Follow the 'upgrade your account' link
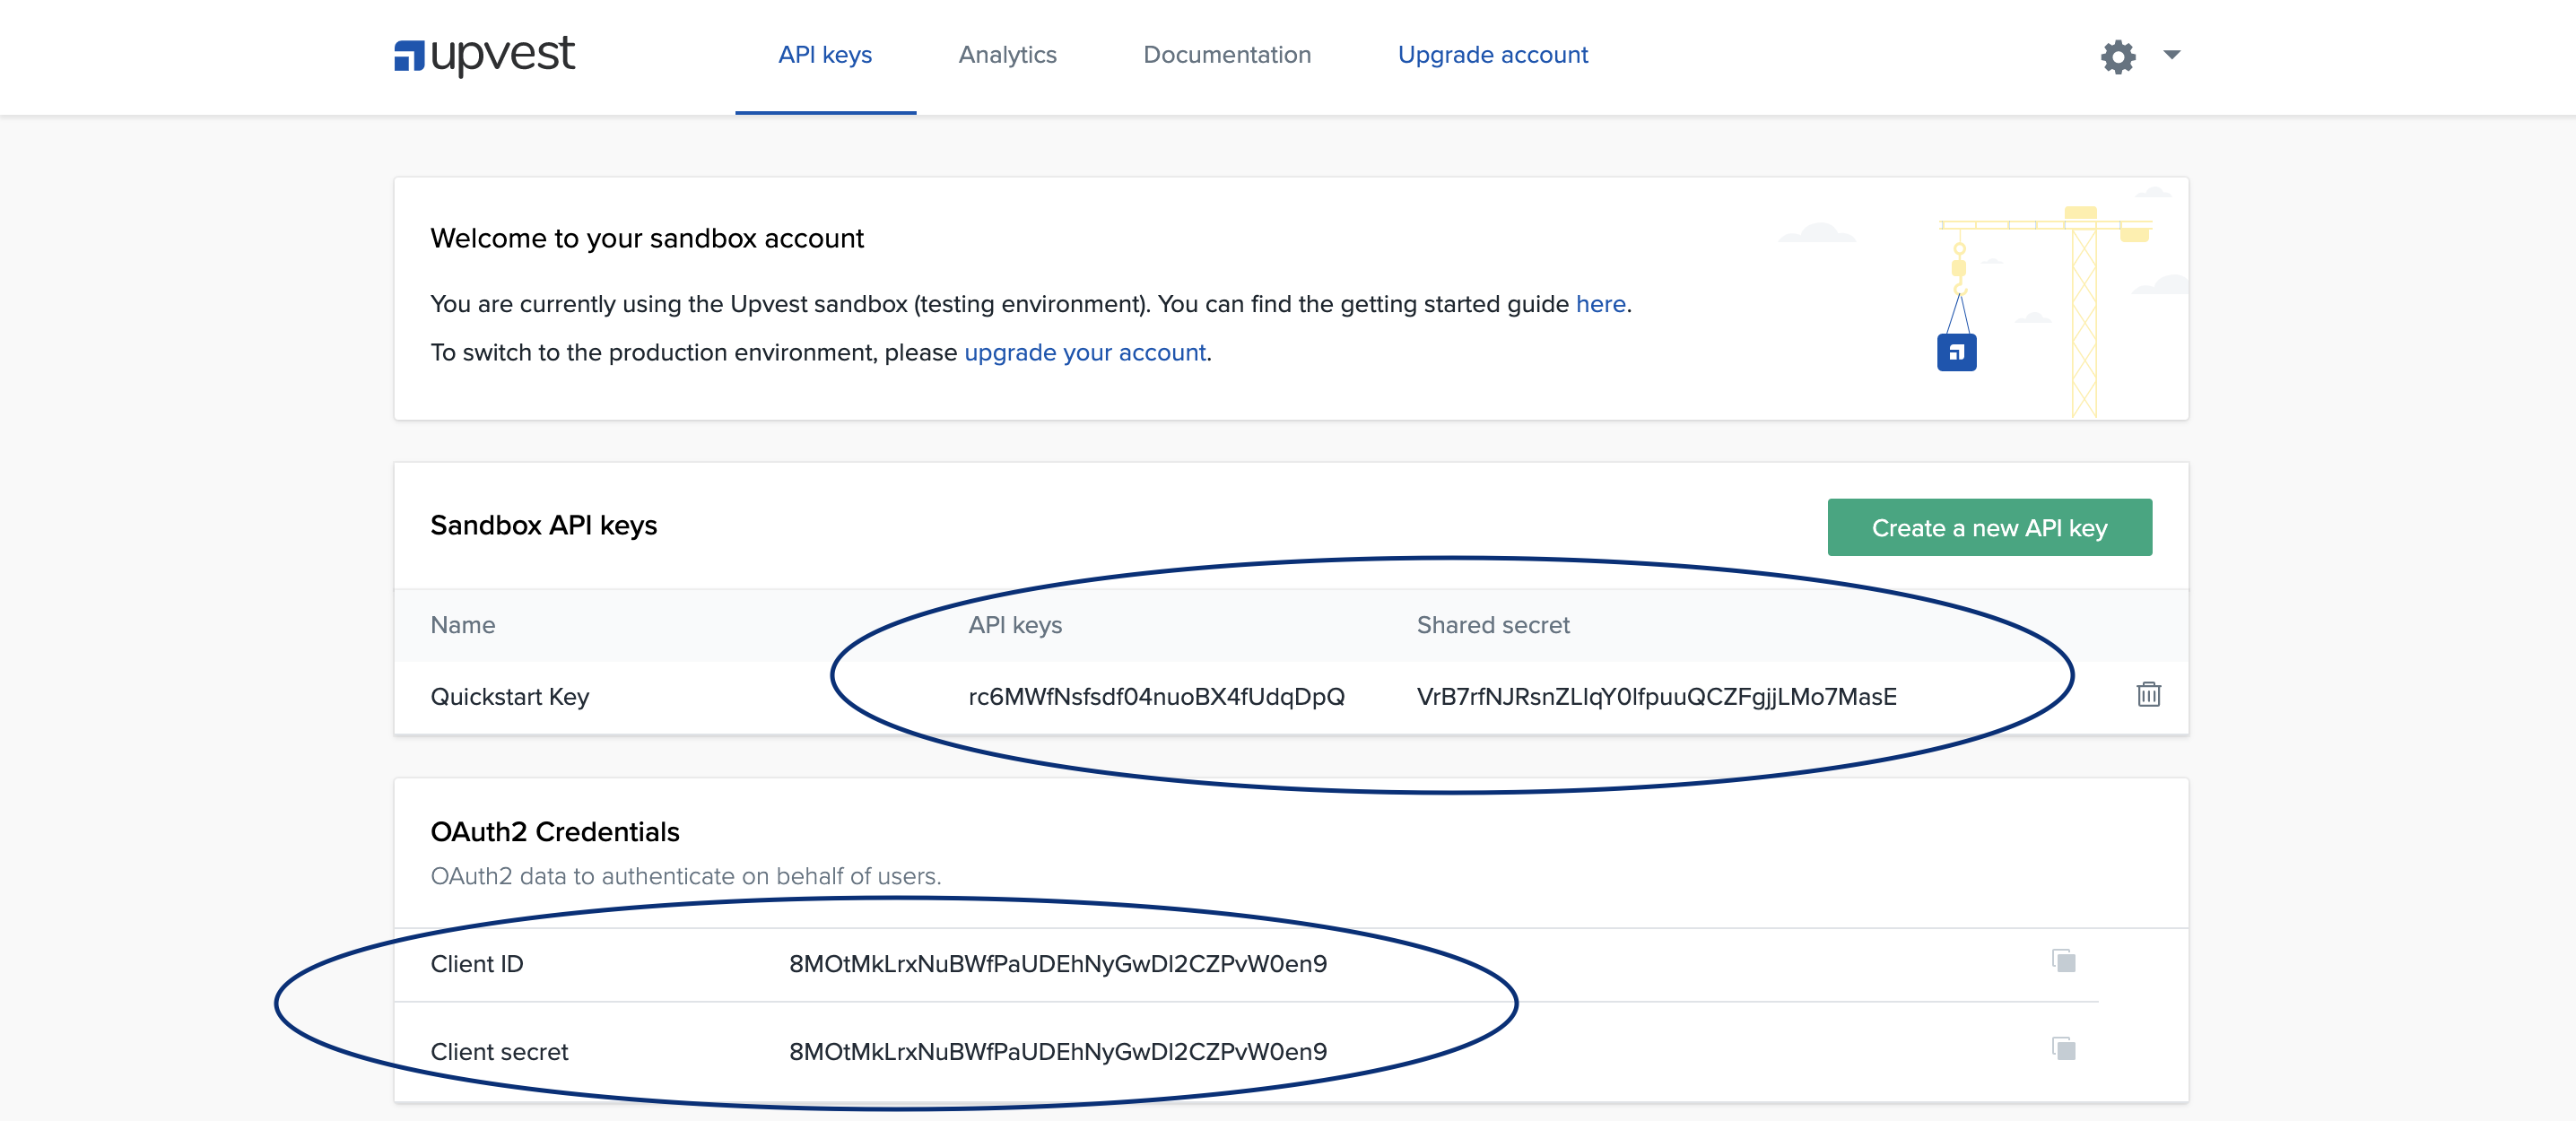This screenshot has width=2576, height=1121. 1085,353
